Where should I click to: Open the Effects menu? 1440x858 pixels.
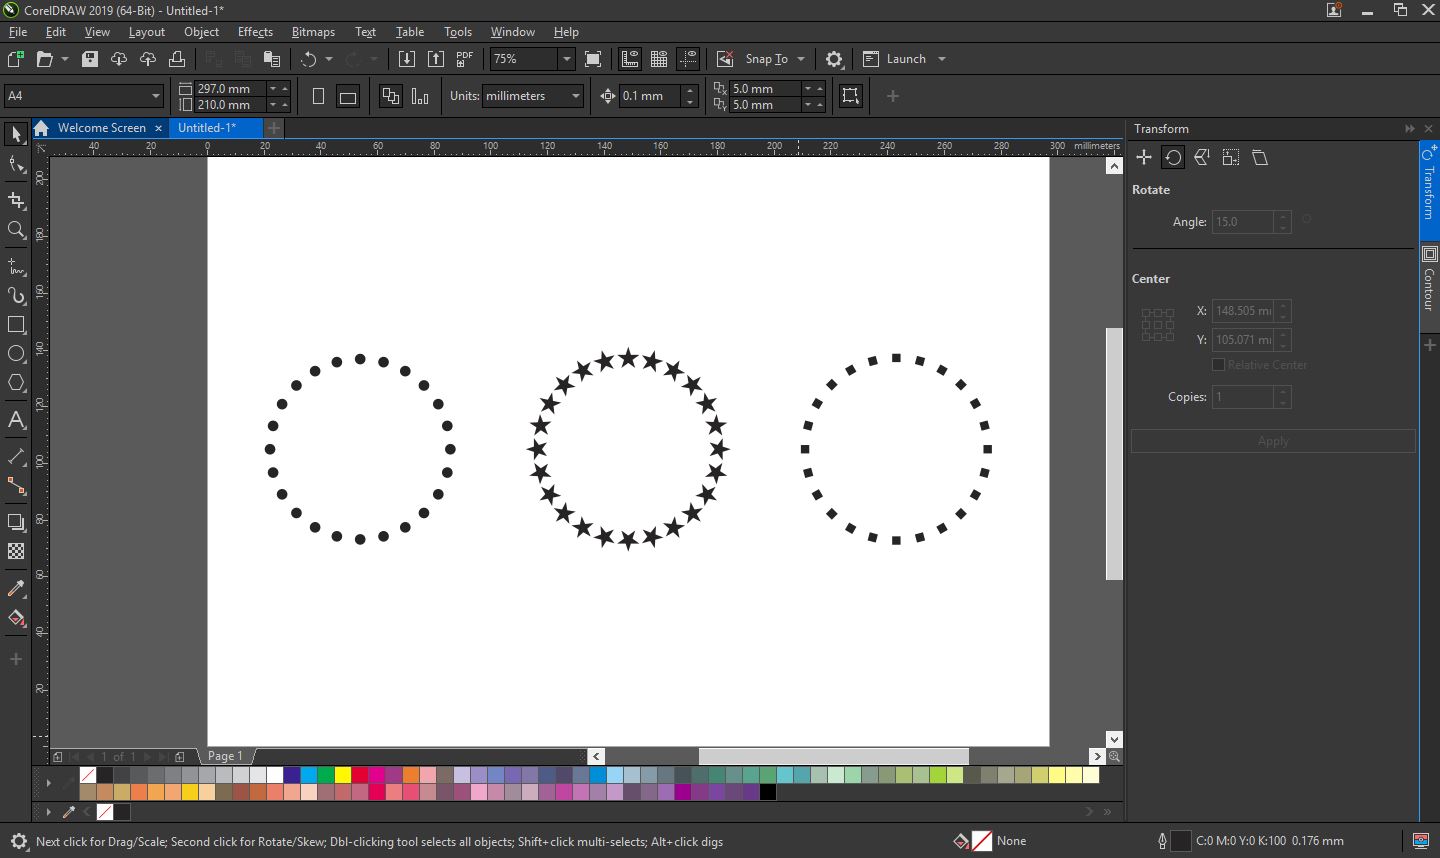[255, 32]
